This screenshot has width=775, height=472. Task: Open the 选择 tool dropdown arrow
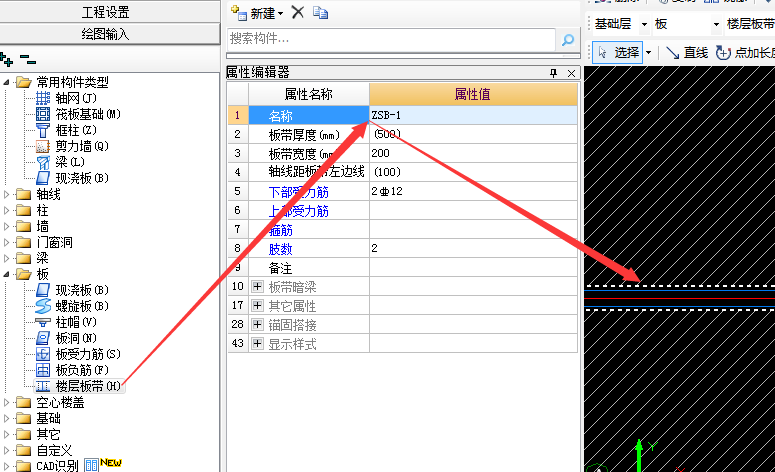[648, 52]
